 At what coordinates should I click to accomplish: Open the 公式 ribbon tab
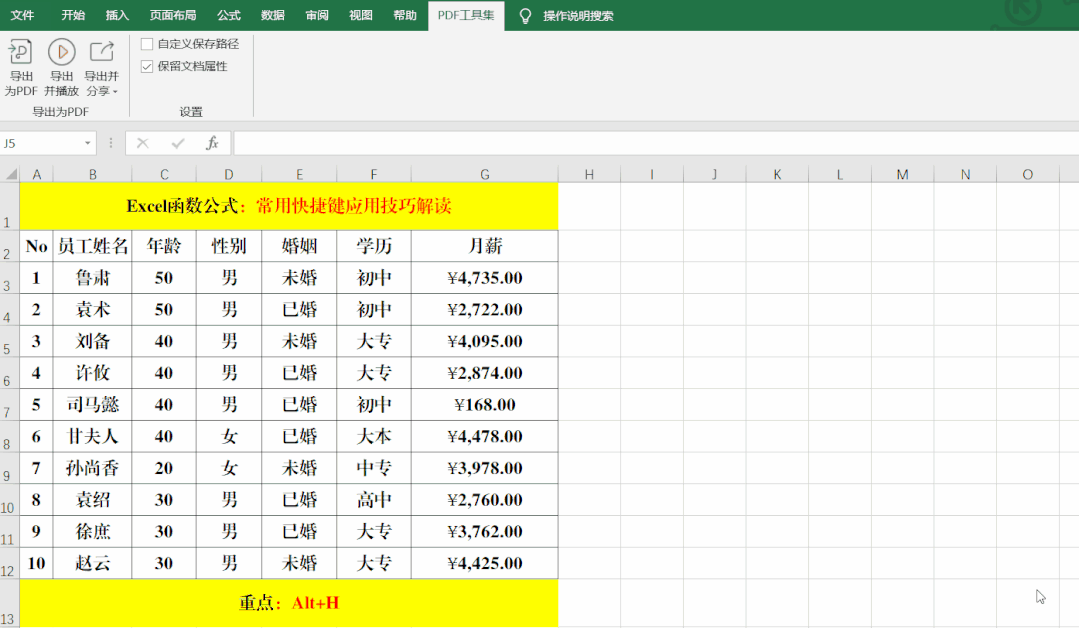[228, 15]
